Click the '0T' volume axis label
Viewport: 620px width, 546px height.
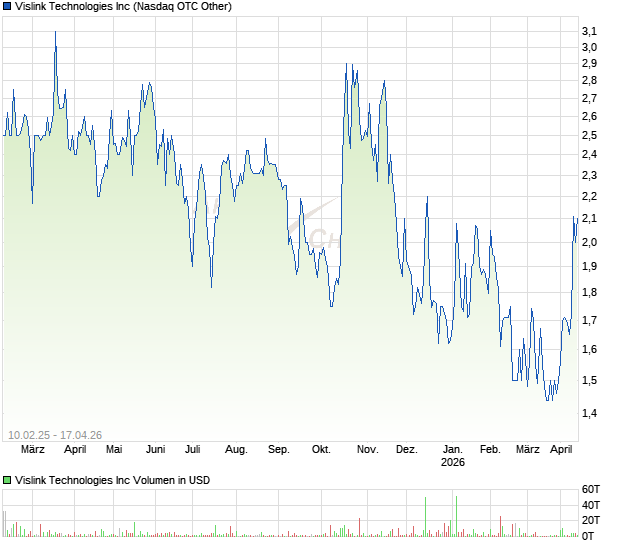[588, 536]
